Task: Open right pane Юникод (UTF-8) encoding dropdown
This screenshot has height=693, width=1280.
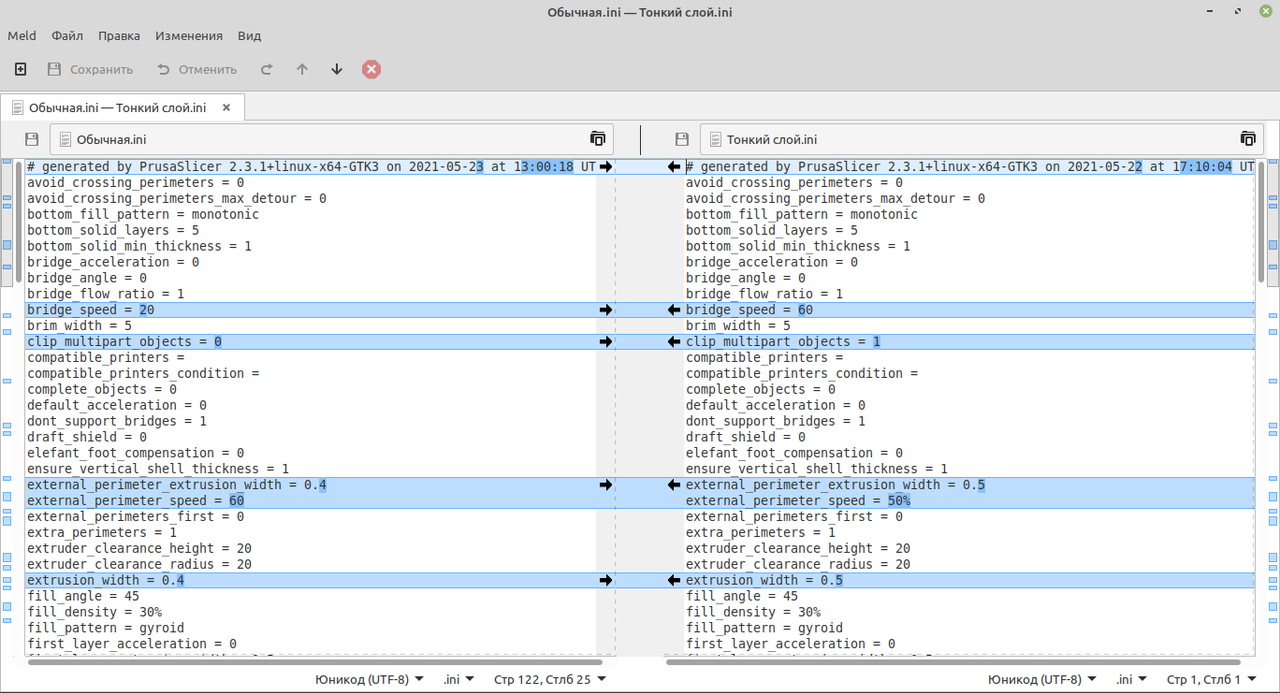Action: click(1041, 680)
